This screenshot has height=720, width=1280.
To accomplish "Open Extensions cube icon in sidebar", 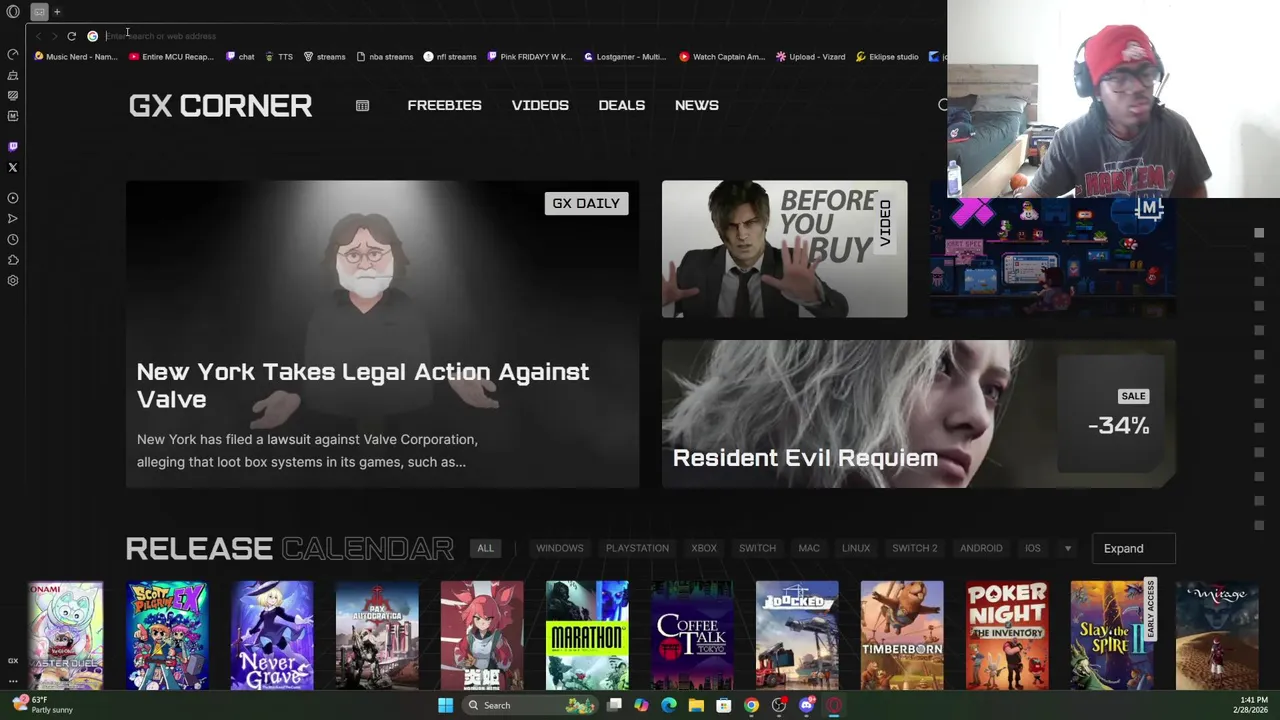I will coord(13,260).
